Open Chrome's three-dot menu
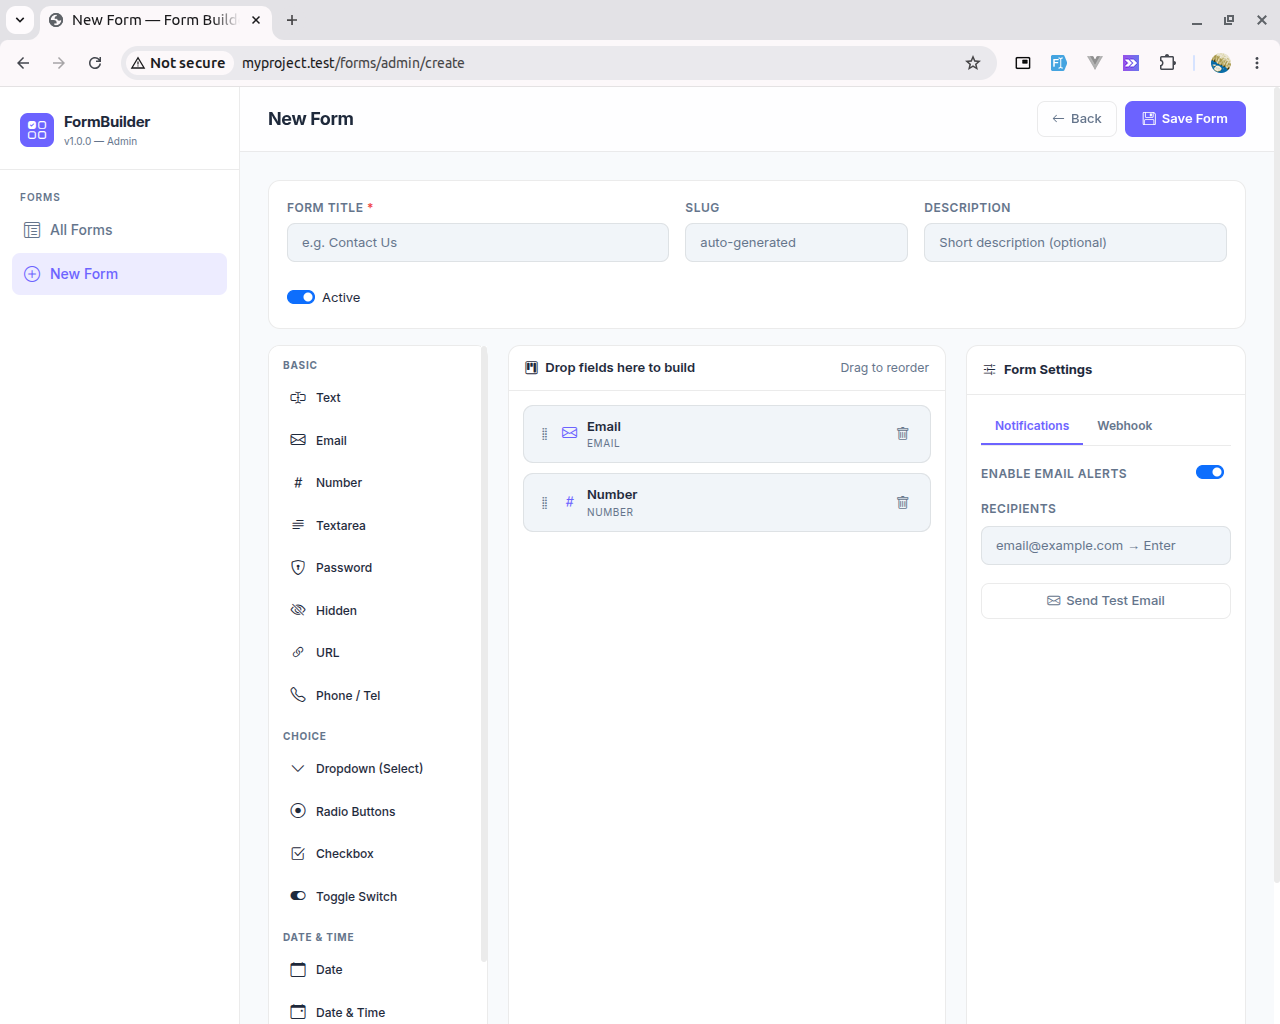Viewport: 1280px width, 1024px height. (1257, 63)
